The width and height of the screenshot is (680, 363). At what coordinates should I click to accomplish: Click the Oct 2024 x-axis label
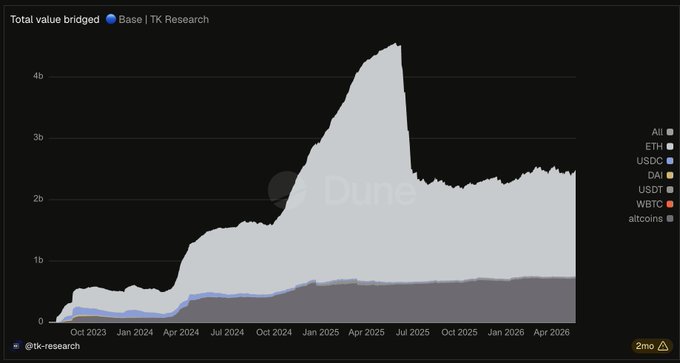click(274, 332)
